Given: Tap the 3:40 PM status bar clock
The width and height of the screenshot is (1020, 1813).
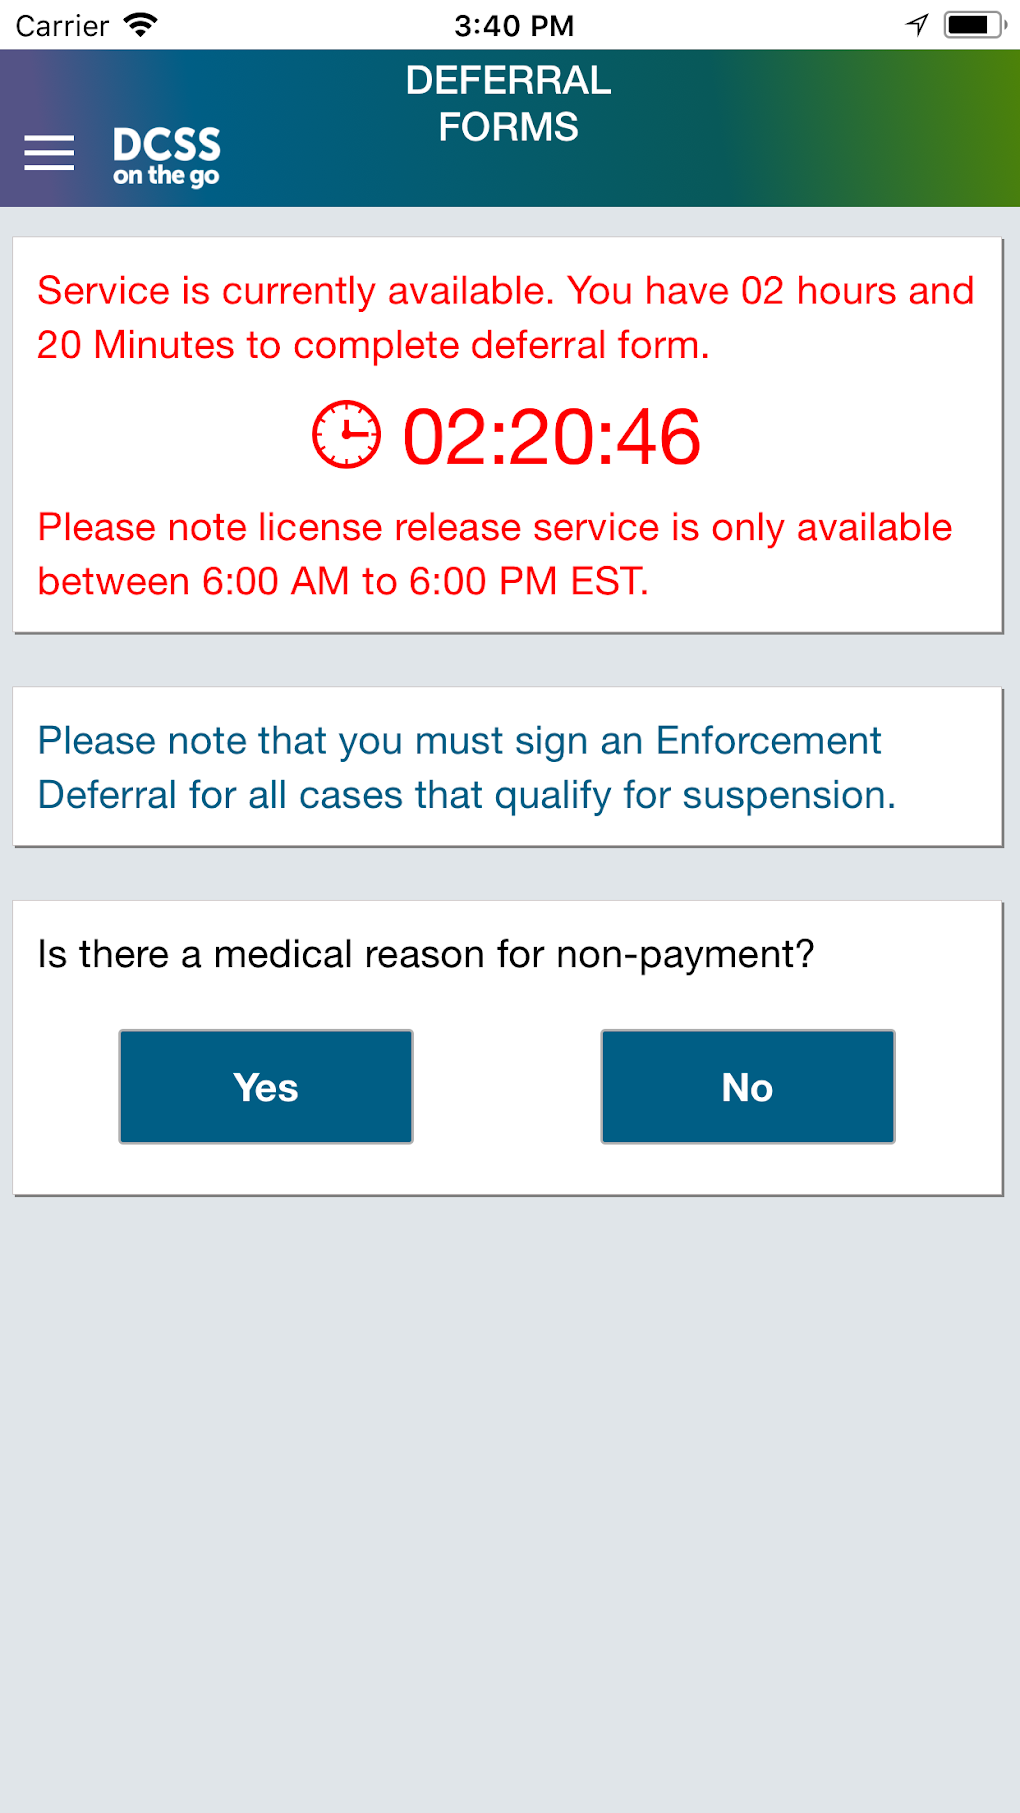Looking at the screenshot, I should [514, 25].
